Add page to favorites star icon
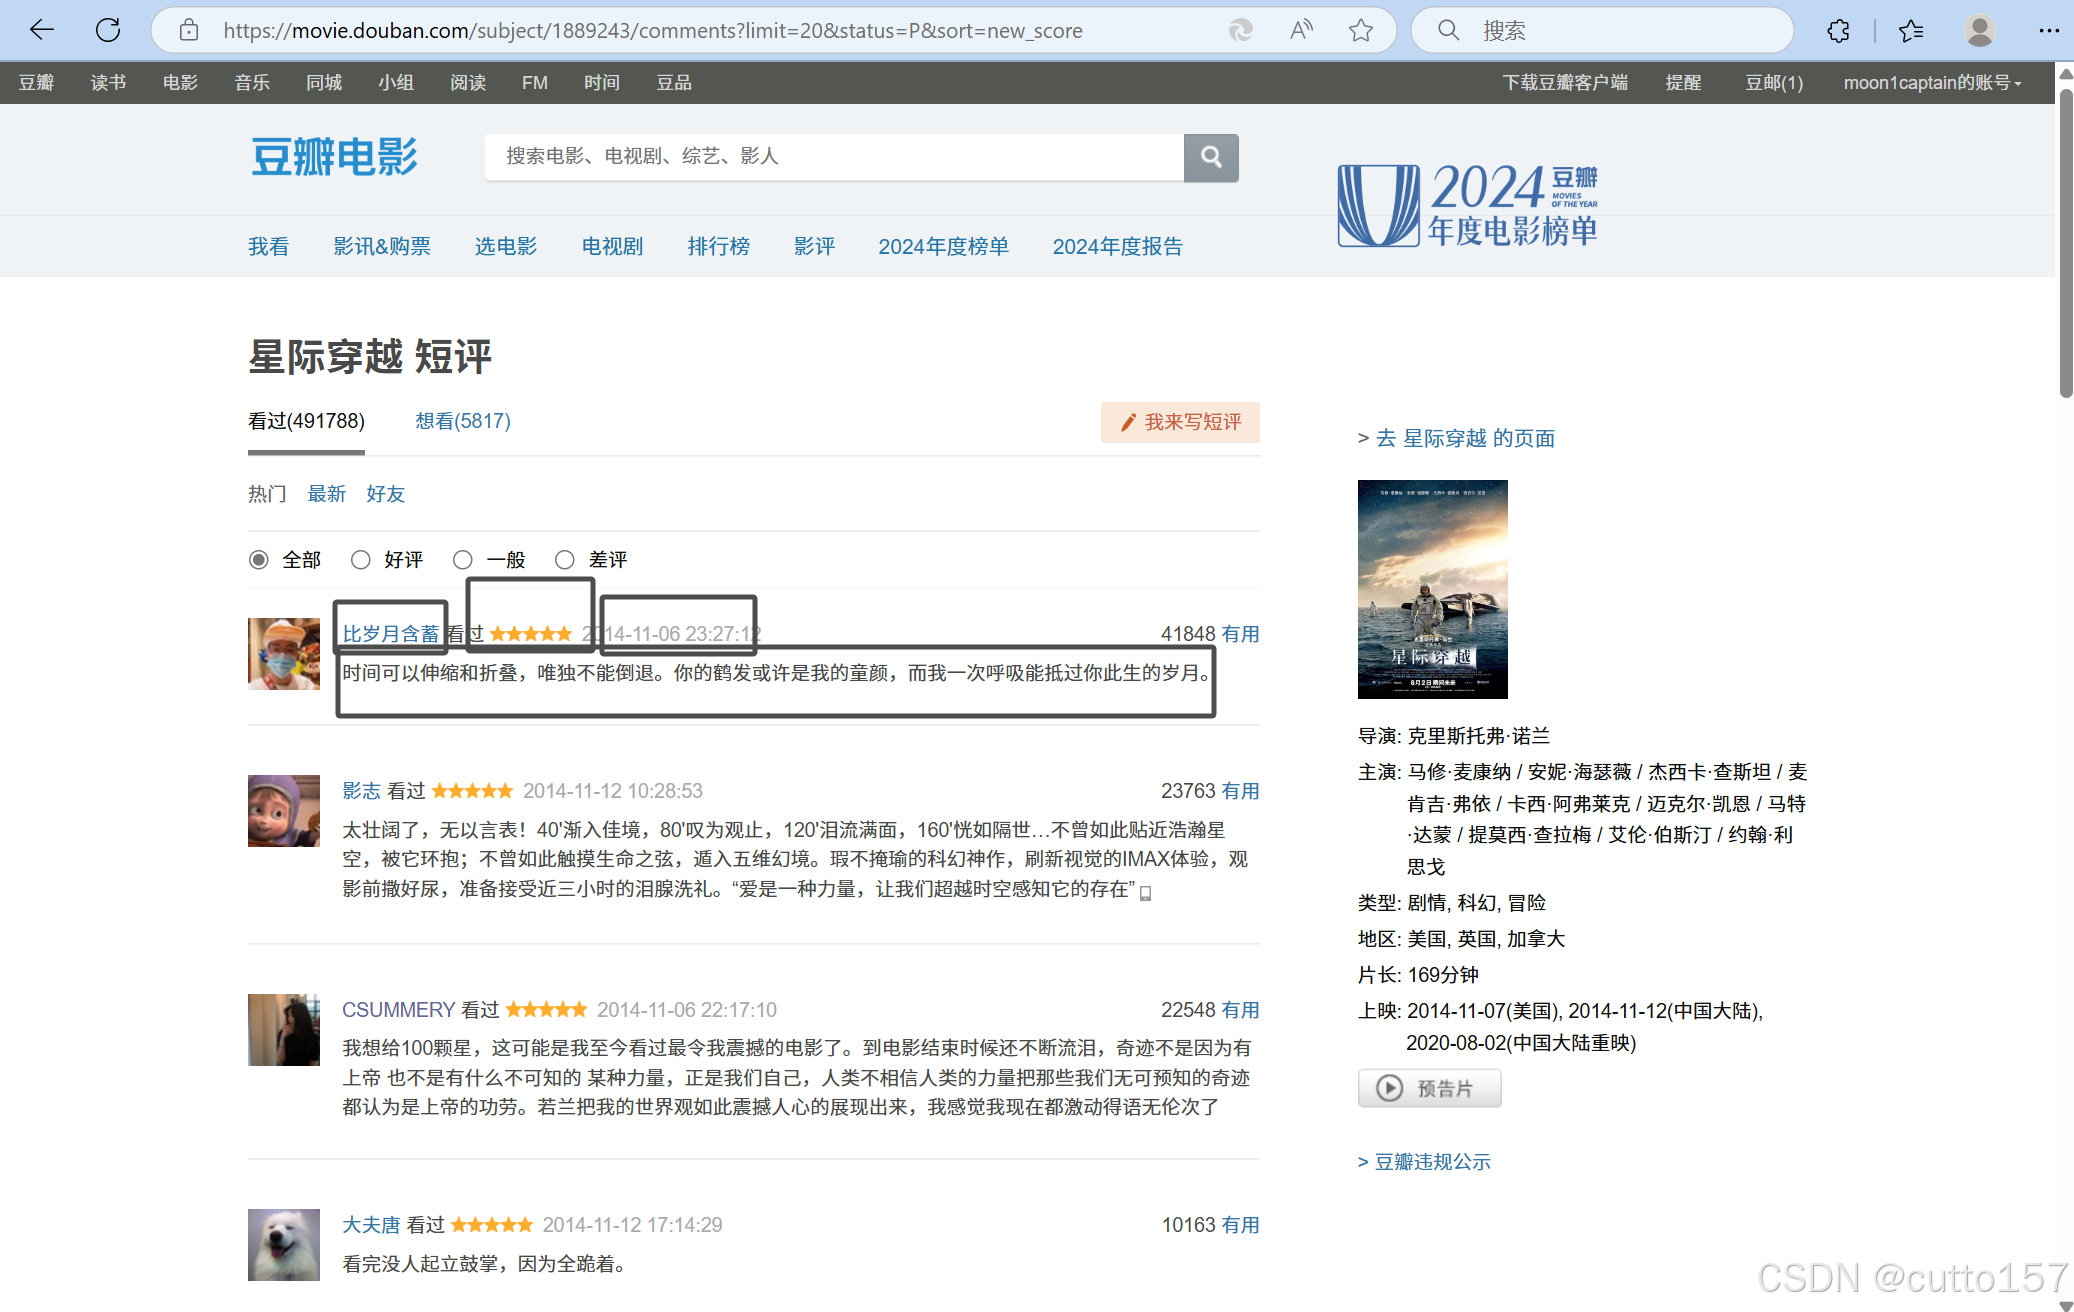 point(1360,30)
